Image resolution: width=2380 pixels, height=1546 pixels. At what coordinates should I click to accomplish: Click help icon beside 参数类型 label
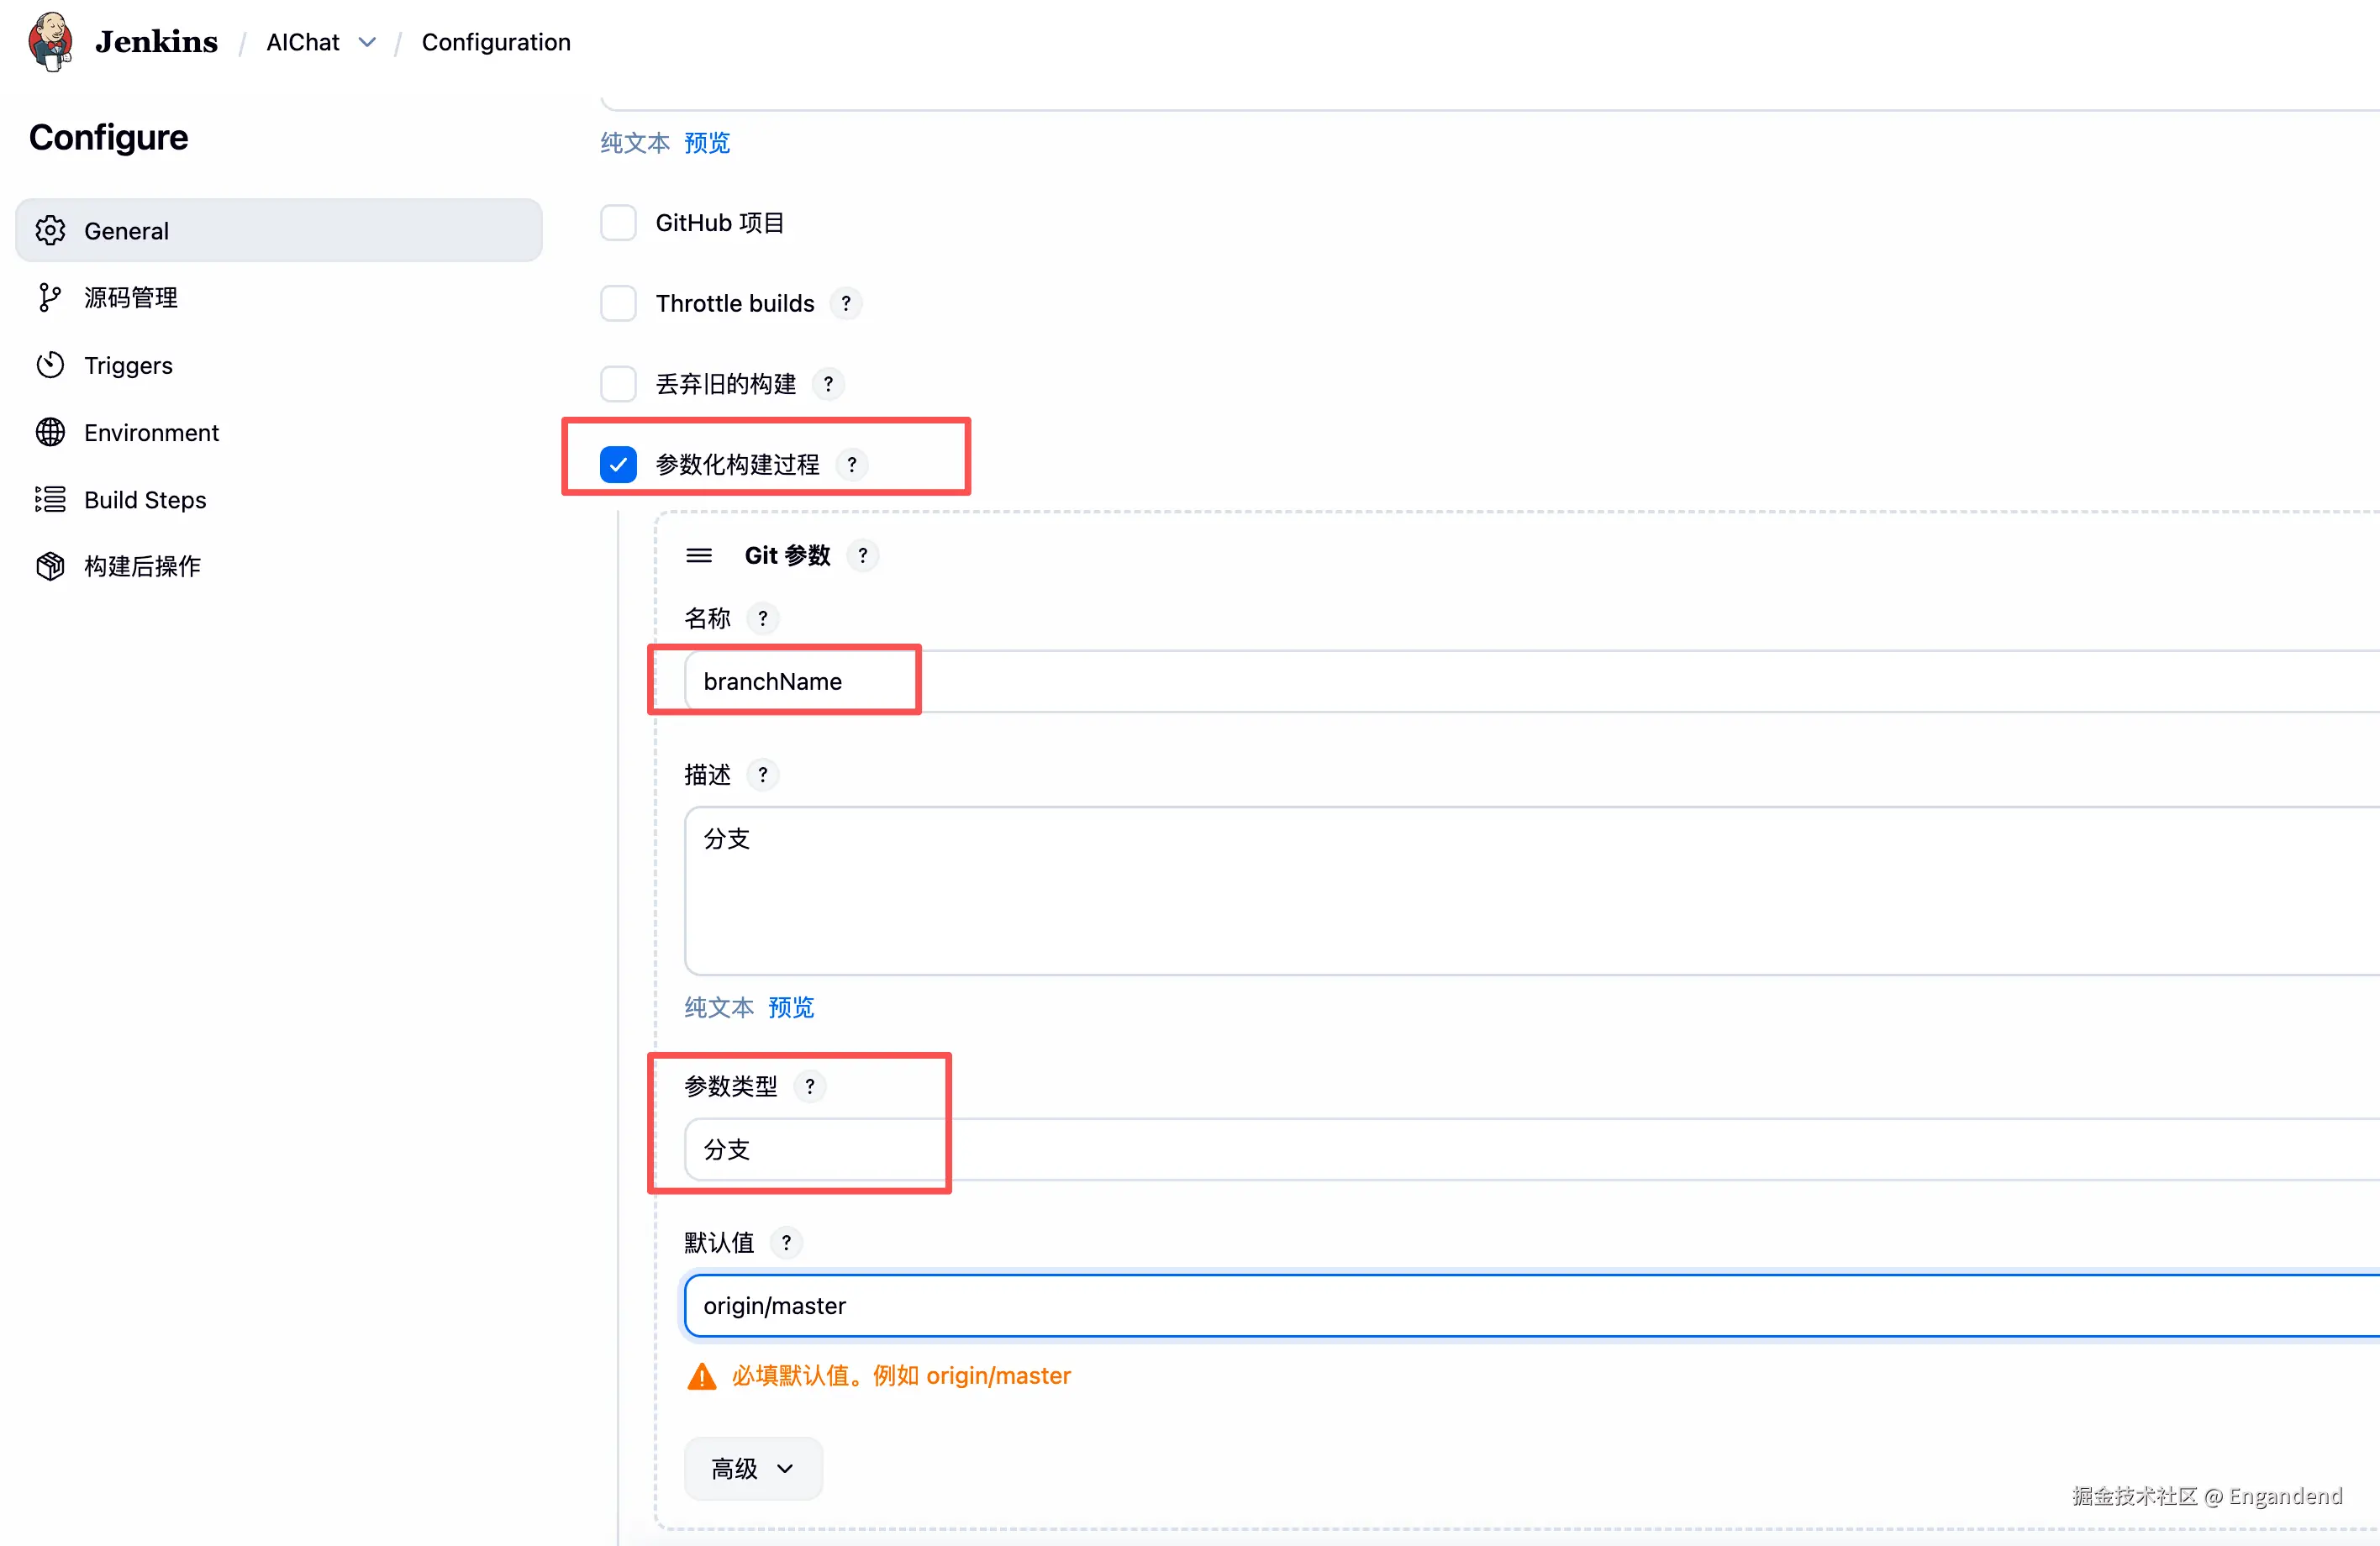pyautogui.click(x=809, y=1086)
